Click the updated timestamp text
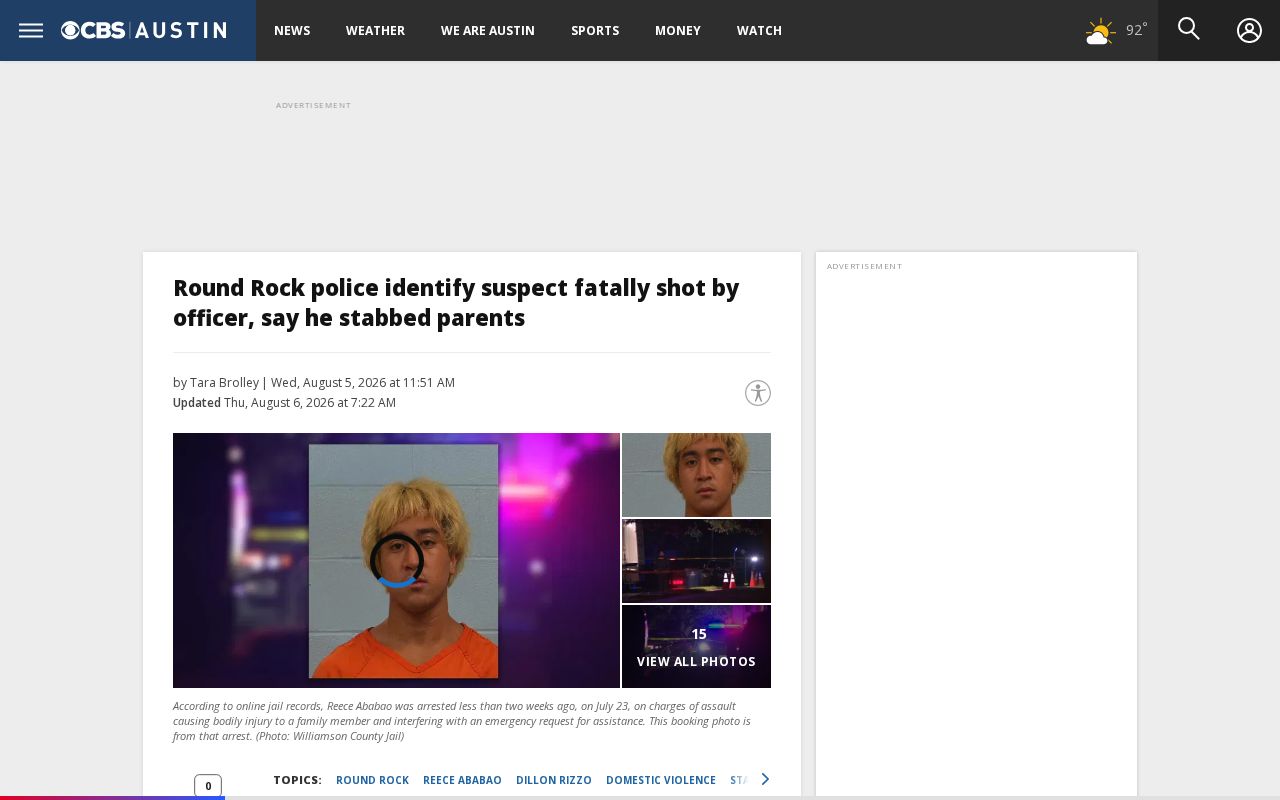Screen dimensions: 1280x800 (x=284, y=402)
